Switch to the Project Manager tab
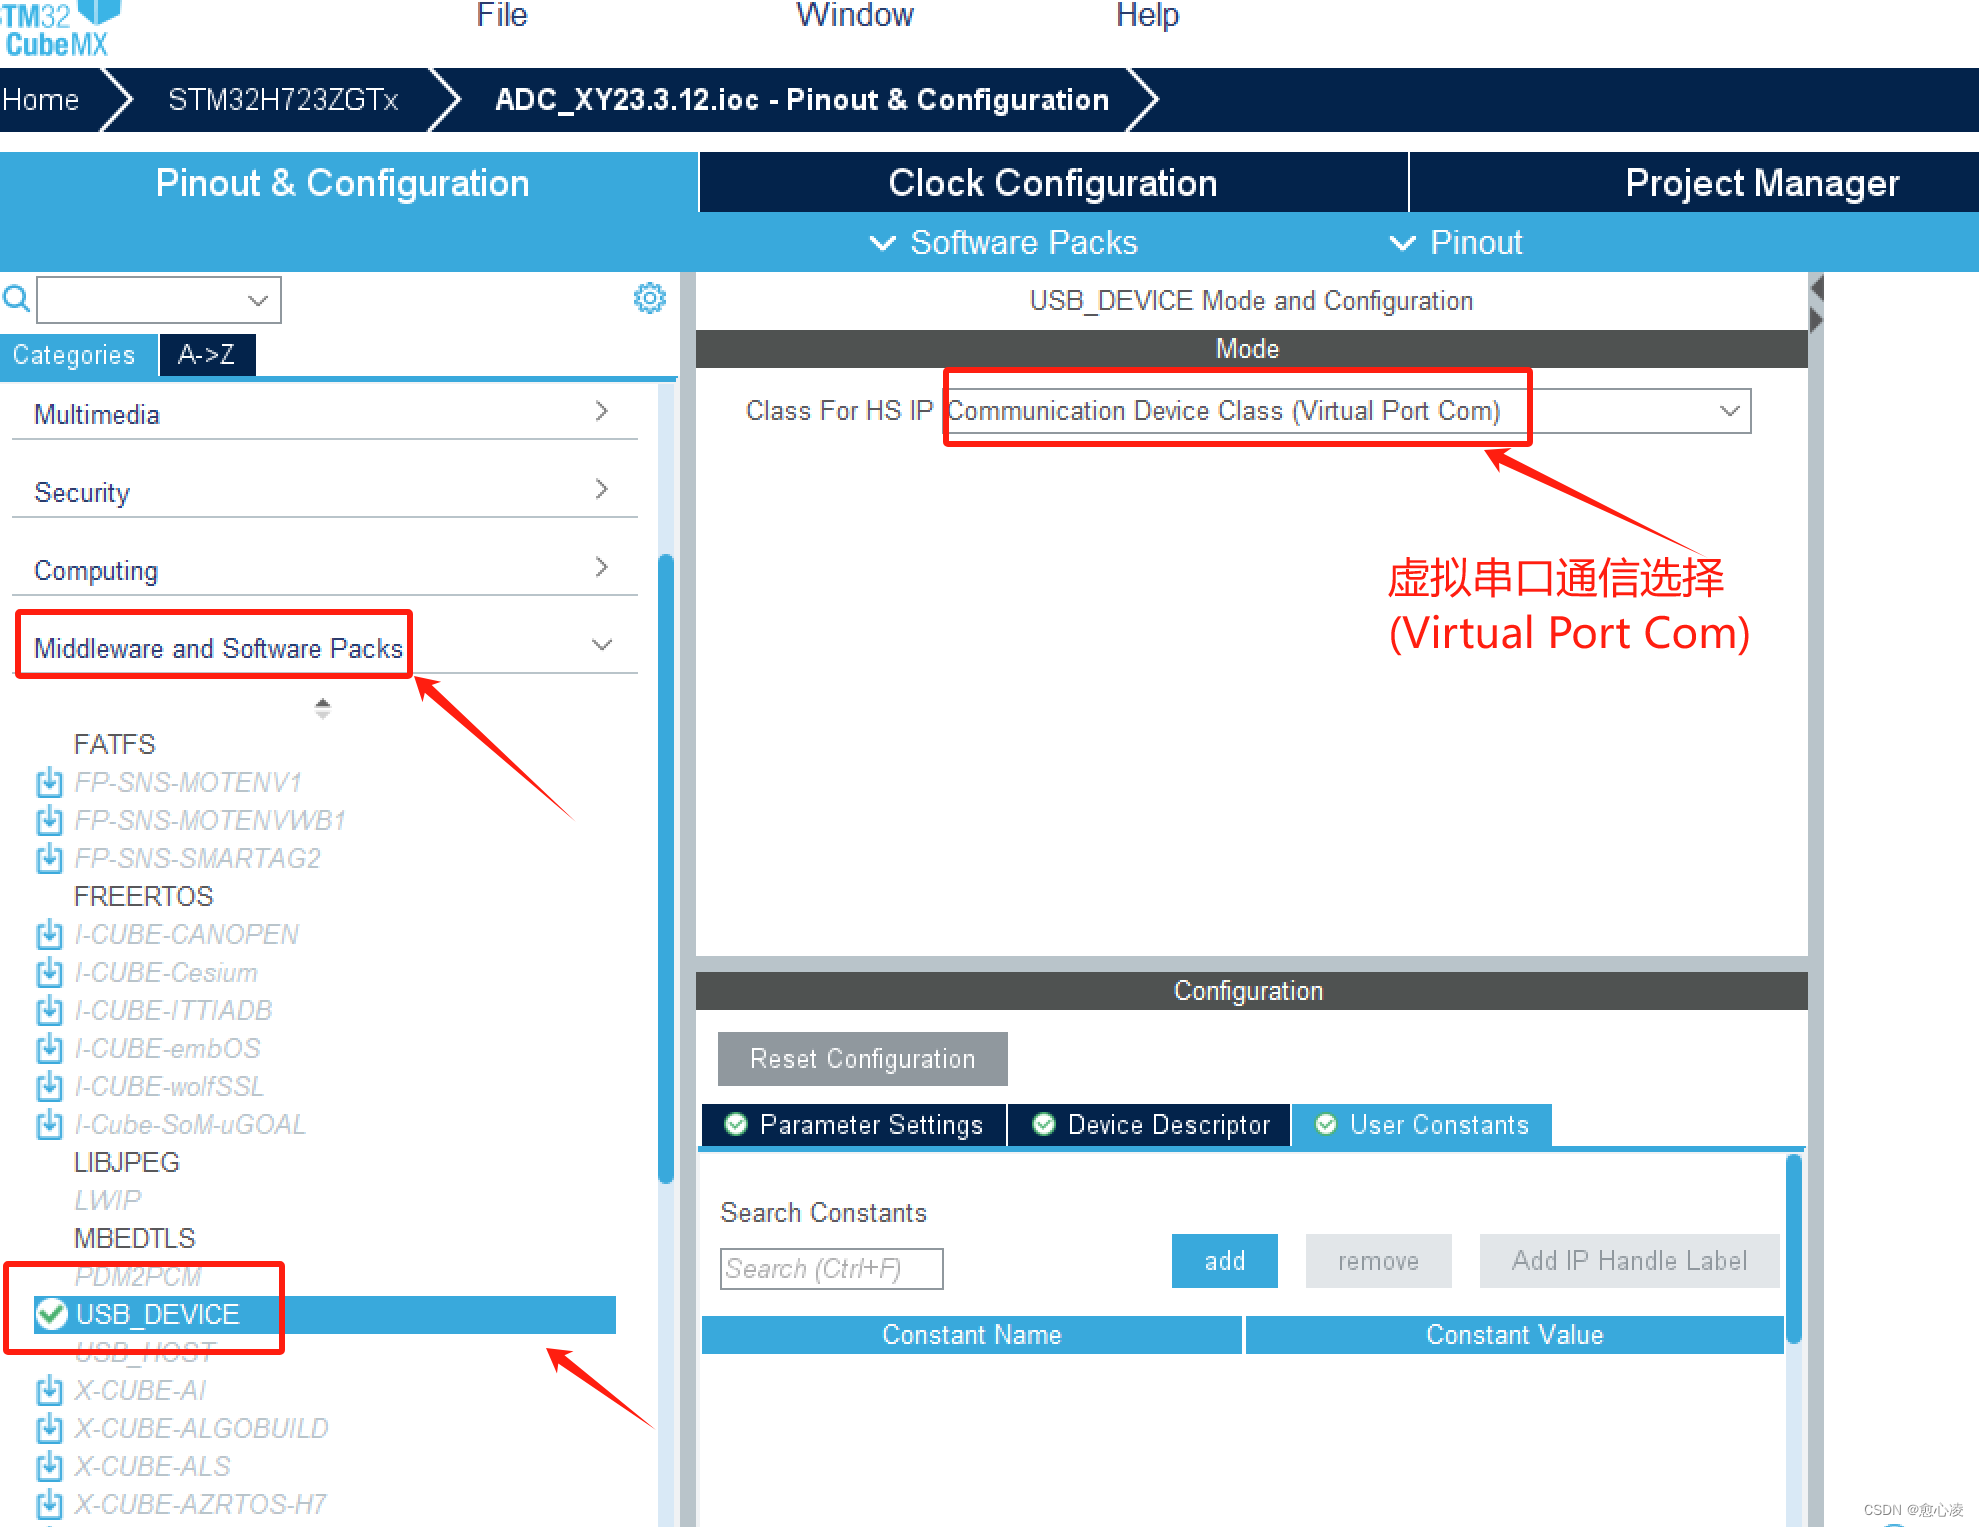The image size is (1979, 1527). point(1761,182)
